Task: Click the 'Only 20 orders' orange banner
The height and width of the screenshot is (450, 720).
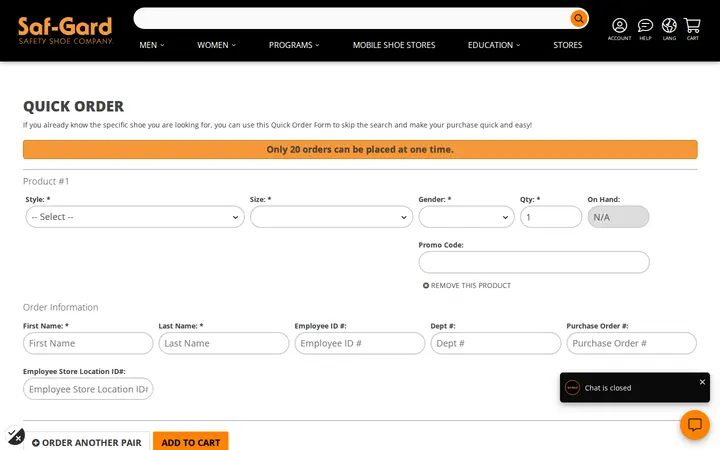Action: (360, 150)
